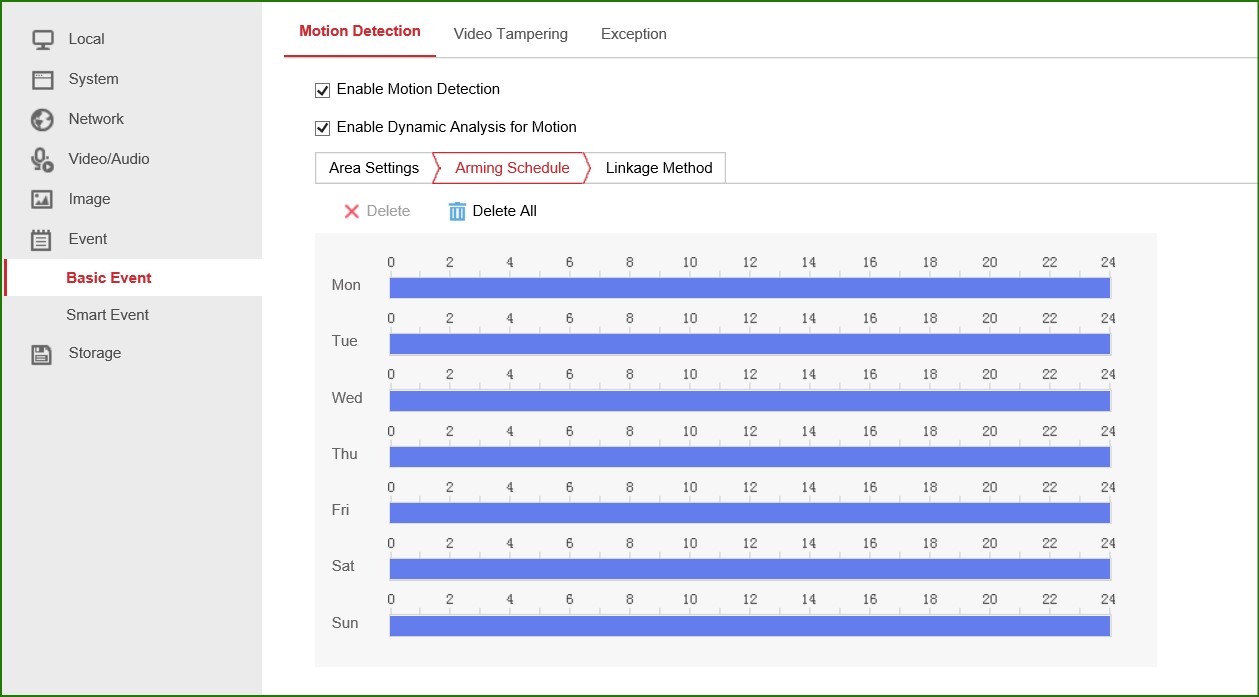Select Basic Event in the sidebar
Screen dimensions: 1259x697
tap(108, 278)
